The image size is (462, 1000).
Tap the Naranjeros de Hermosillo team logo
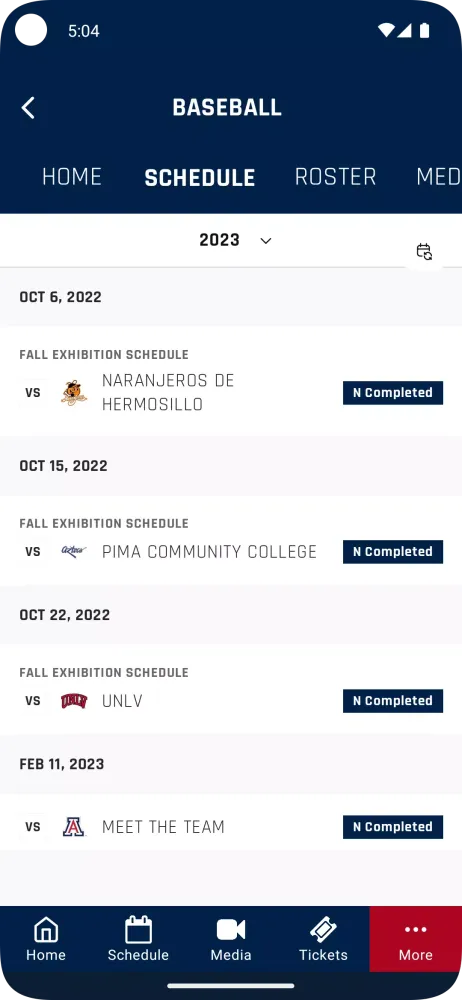pyautogui.click(x=73, y=392)
